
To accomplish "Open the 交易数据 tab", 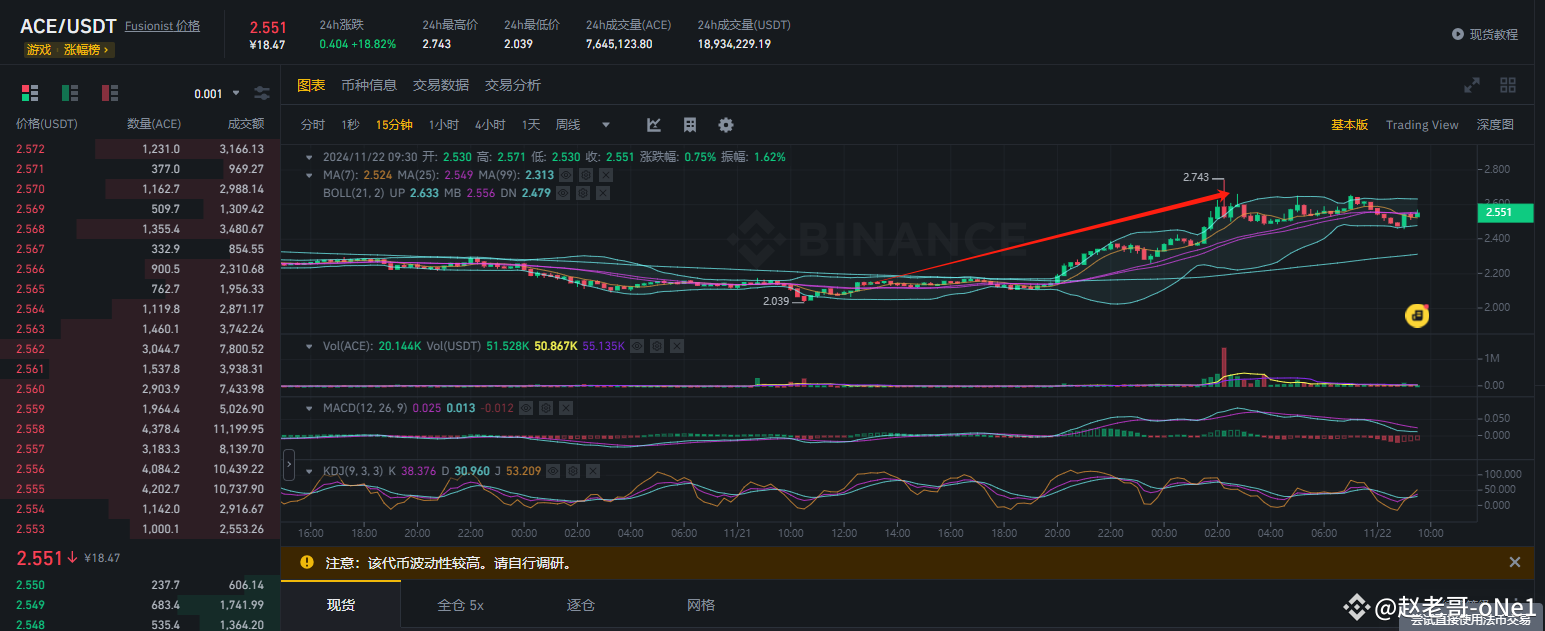I will pyautogui.click(x=441, y=85).
